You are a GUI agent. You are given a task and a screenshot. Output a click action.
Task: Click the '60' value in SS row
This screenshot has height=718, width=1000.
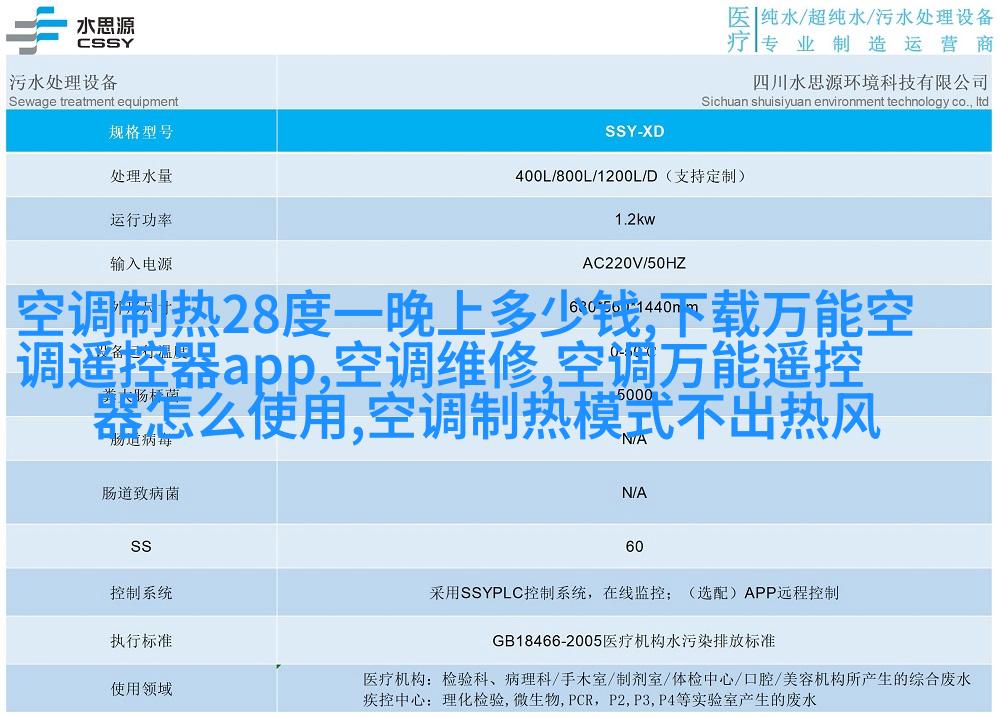tap(635, 546)
